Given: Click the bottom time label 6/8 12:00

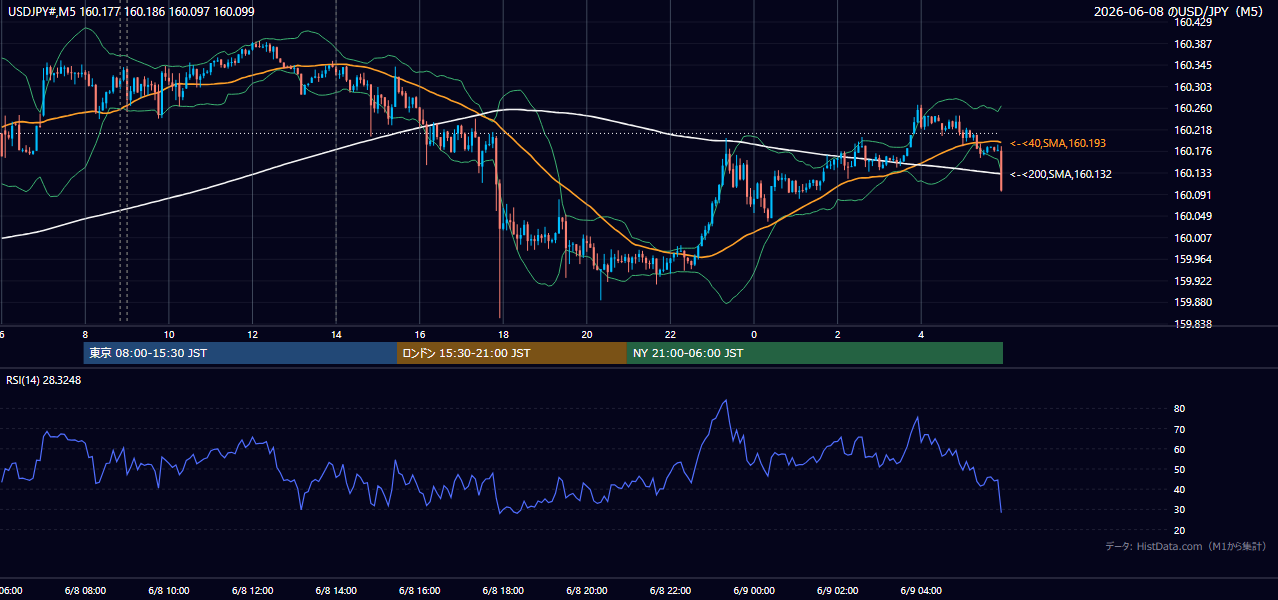Looking at the screenshot, I should click(x=252, y=590).
